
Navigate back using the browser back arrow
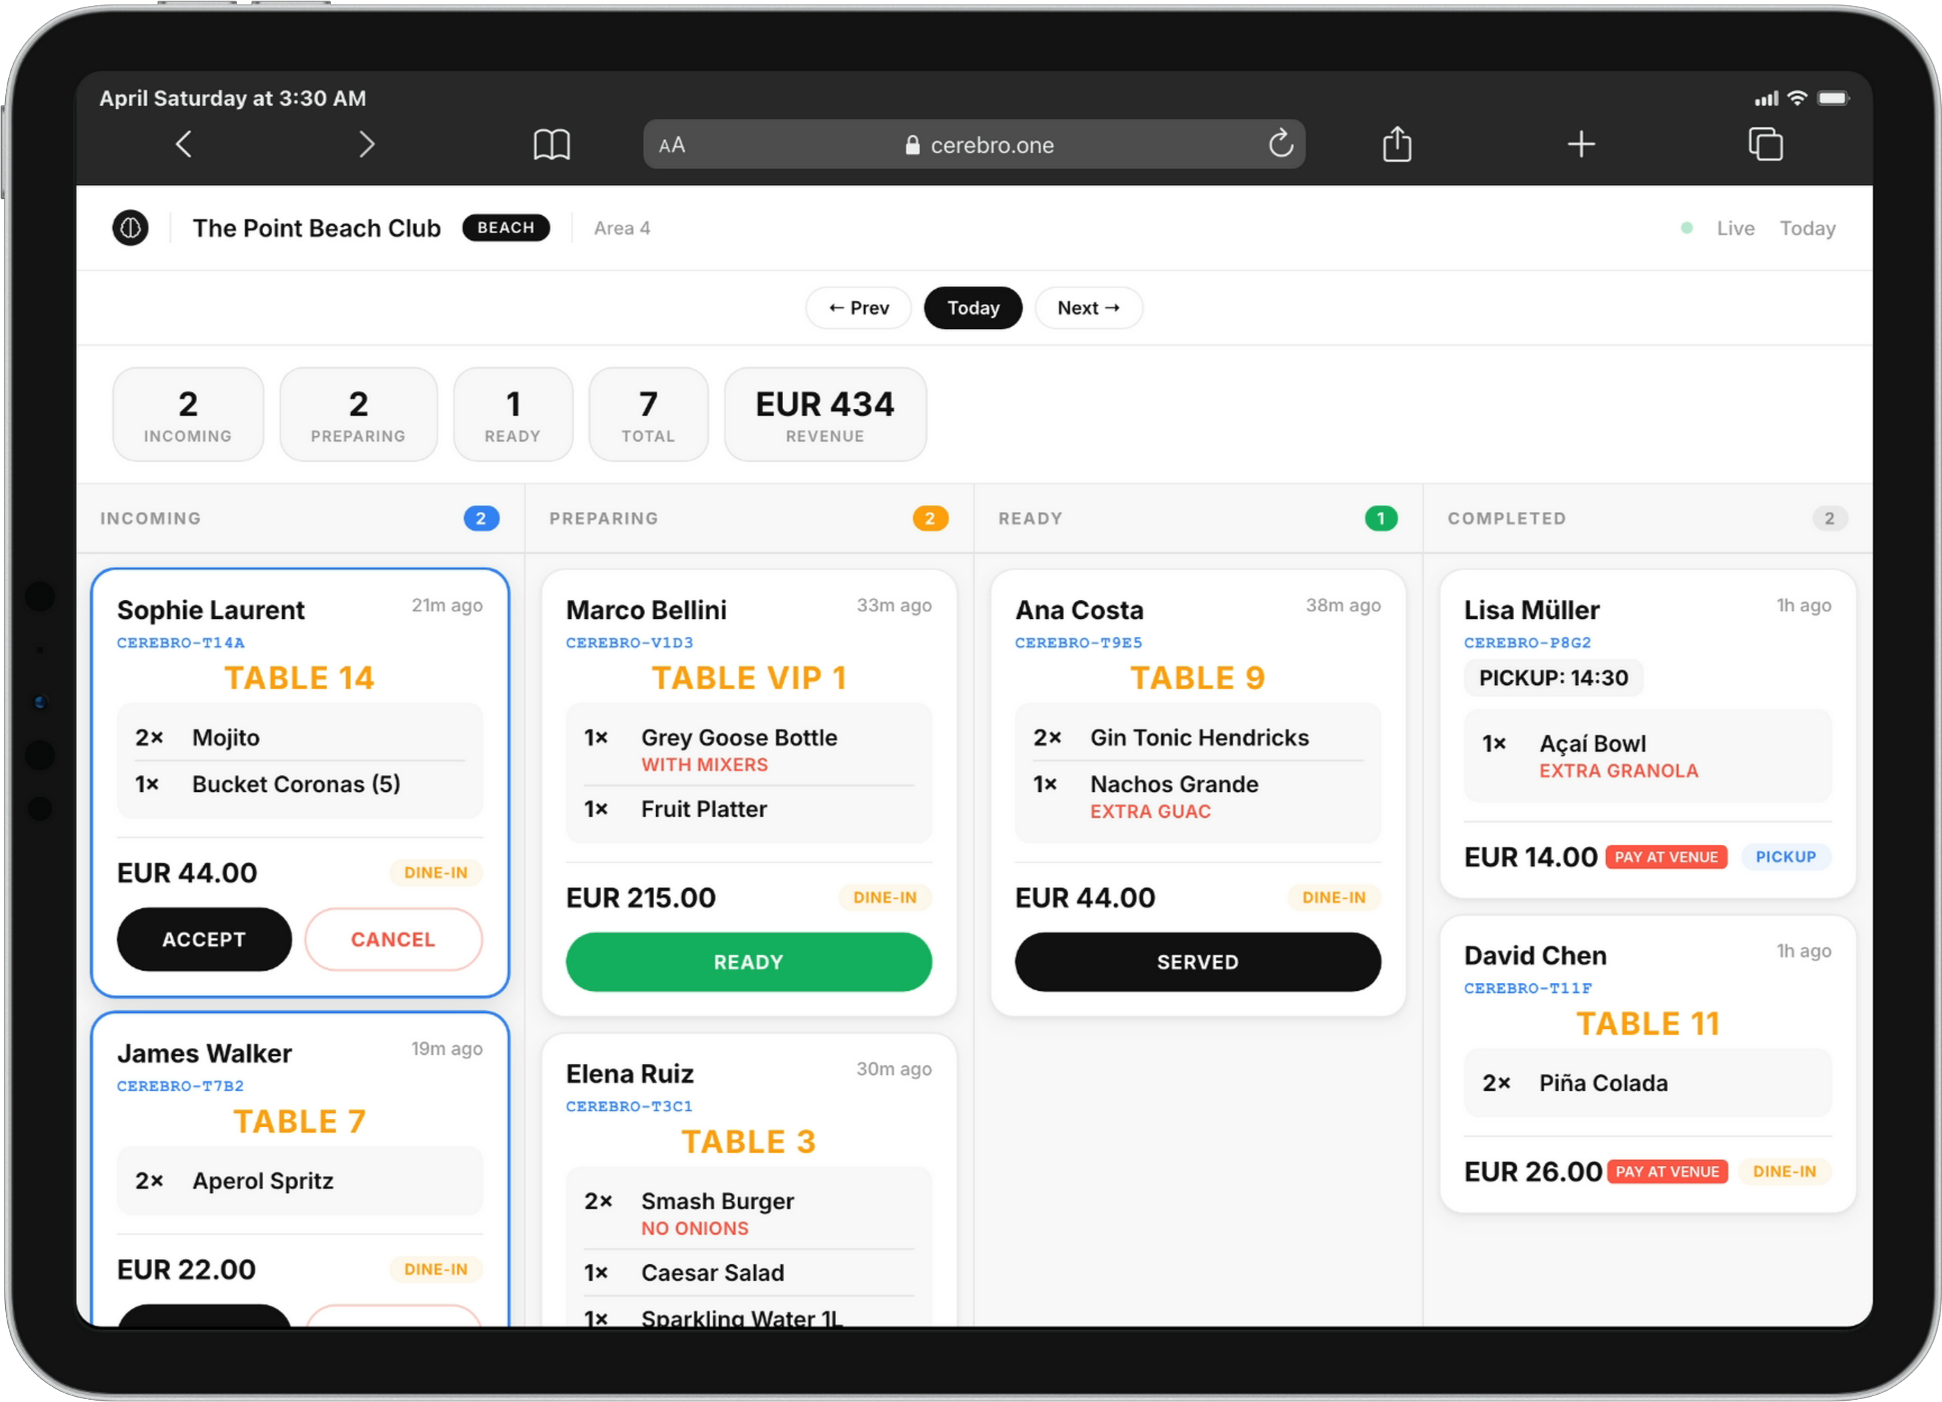pyautogui.click(x=183, y=144)
